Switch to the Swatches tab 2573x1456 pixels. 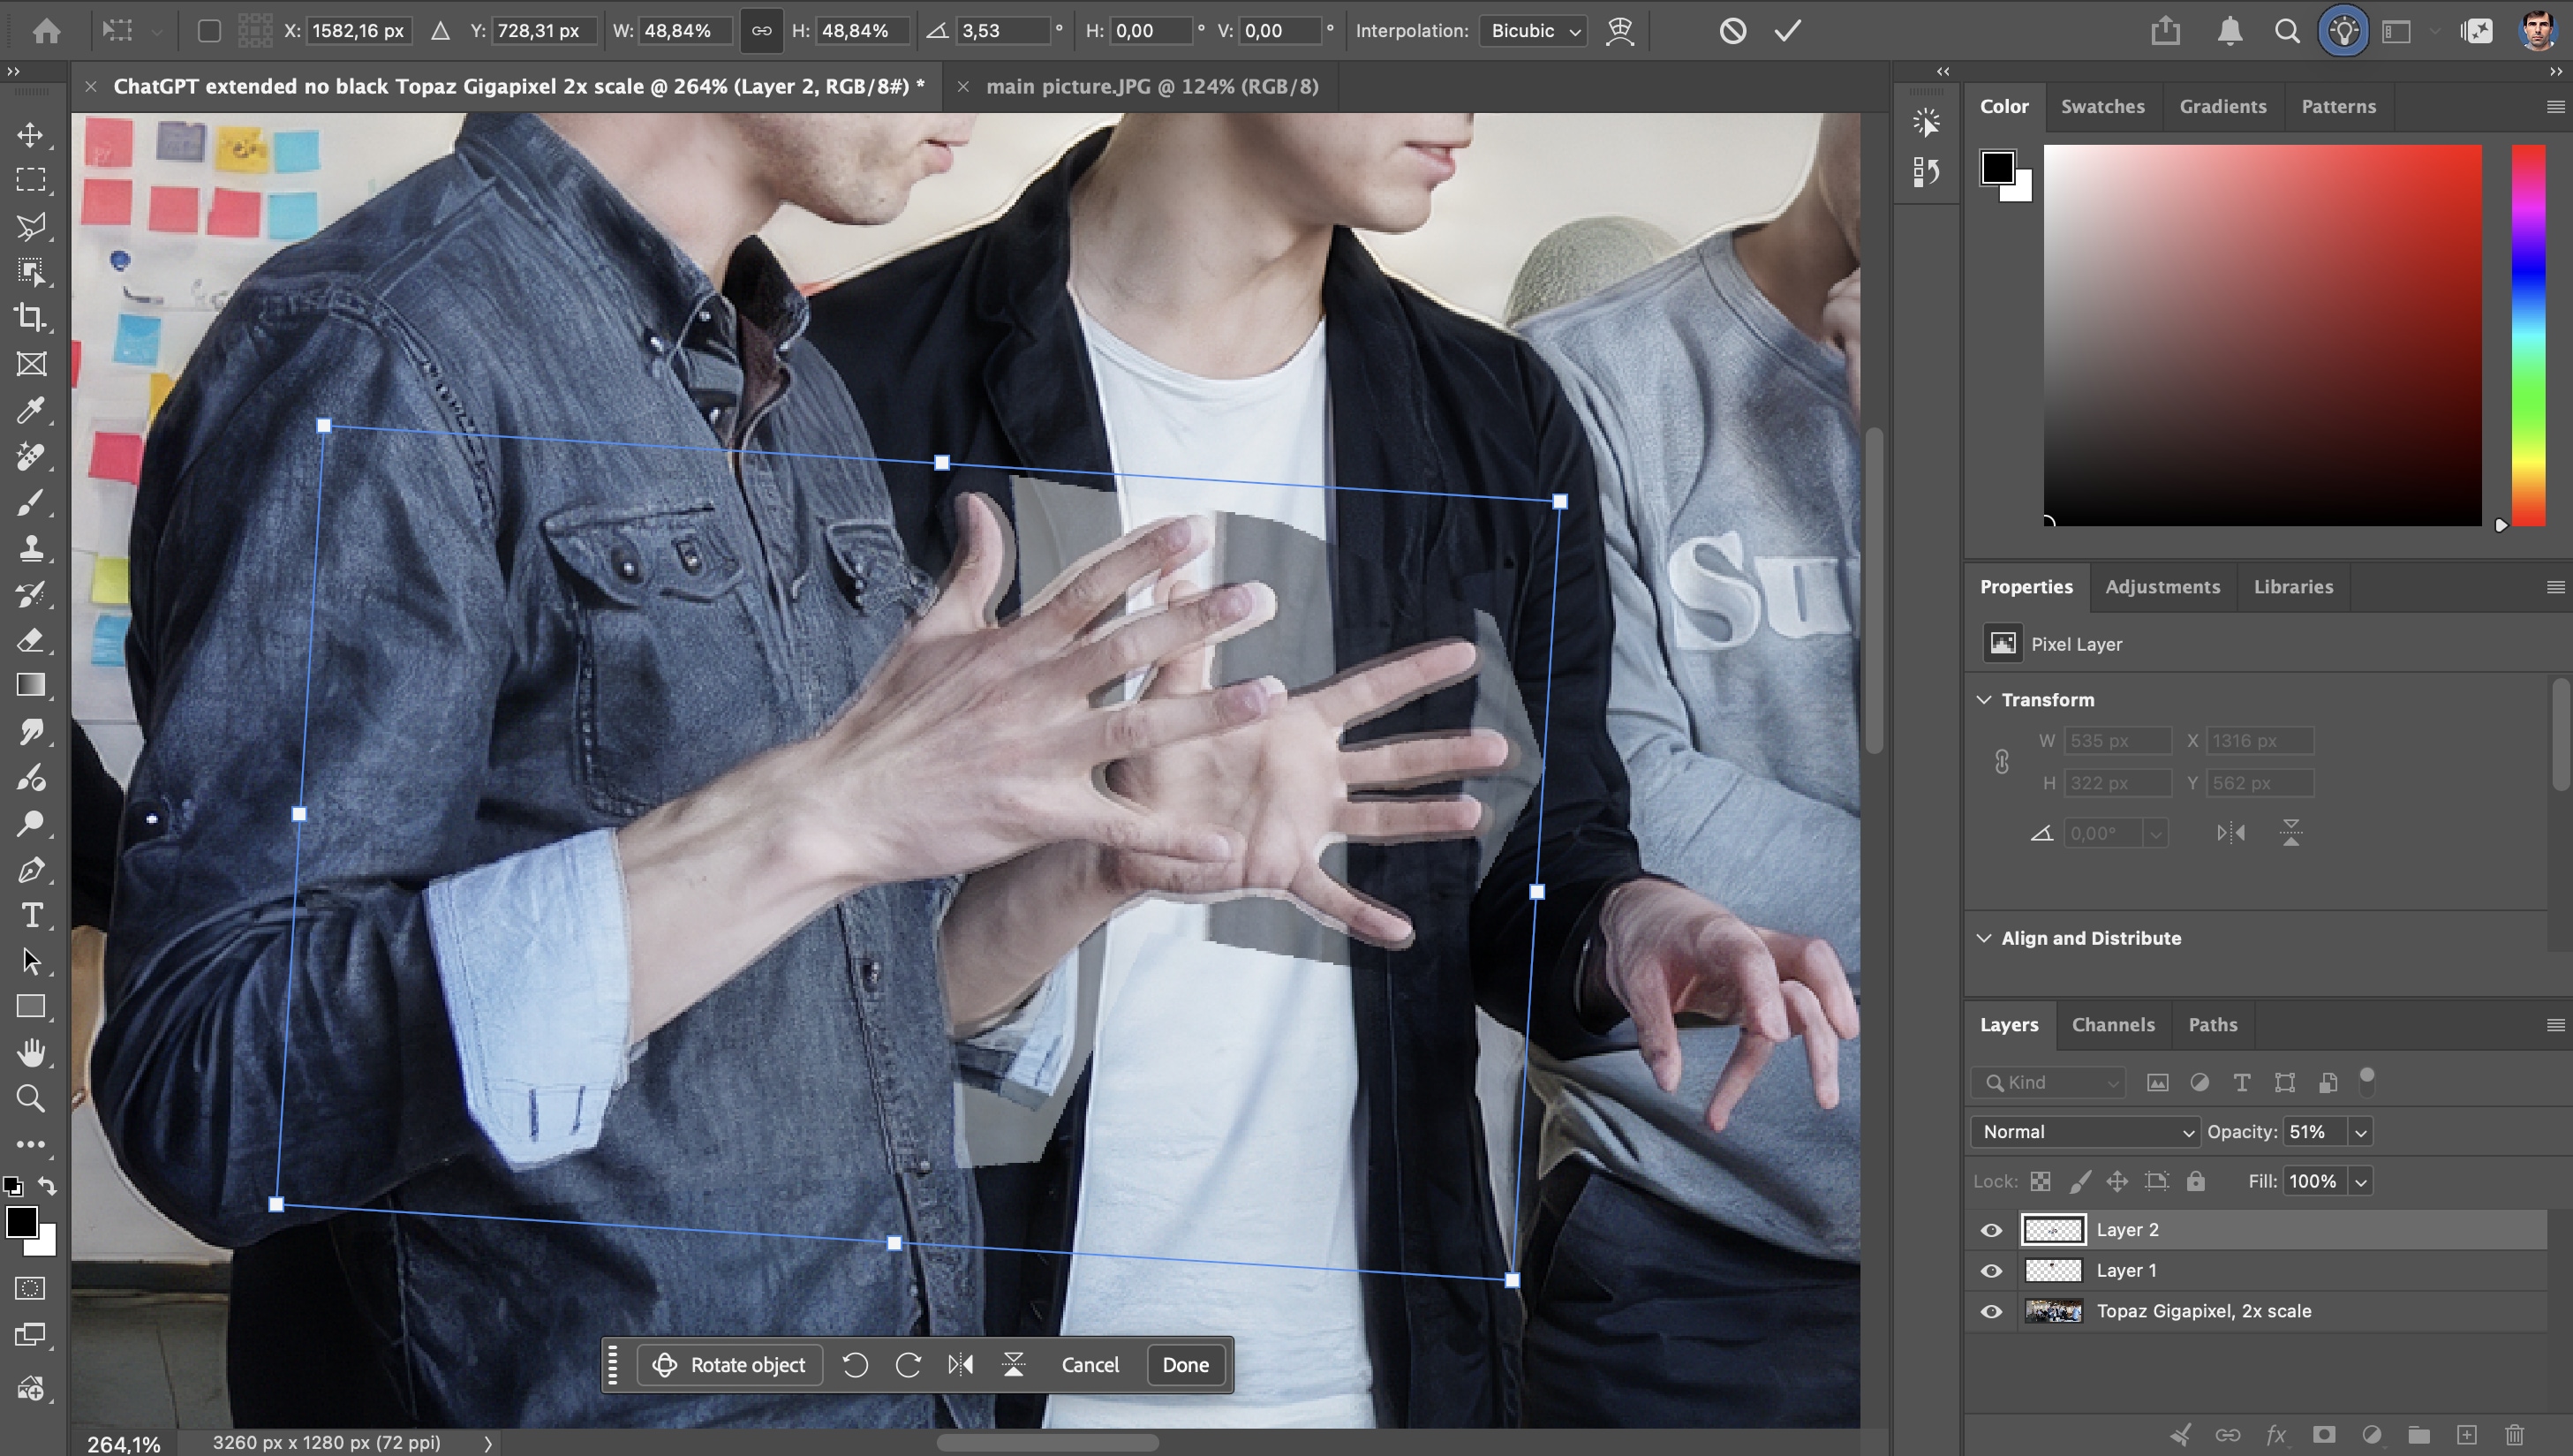coord(2102,106)
